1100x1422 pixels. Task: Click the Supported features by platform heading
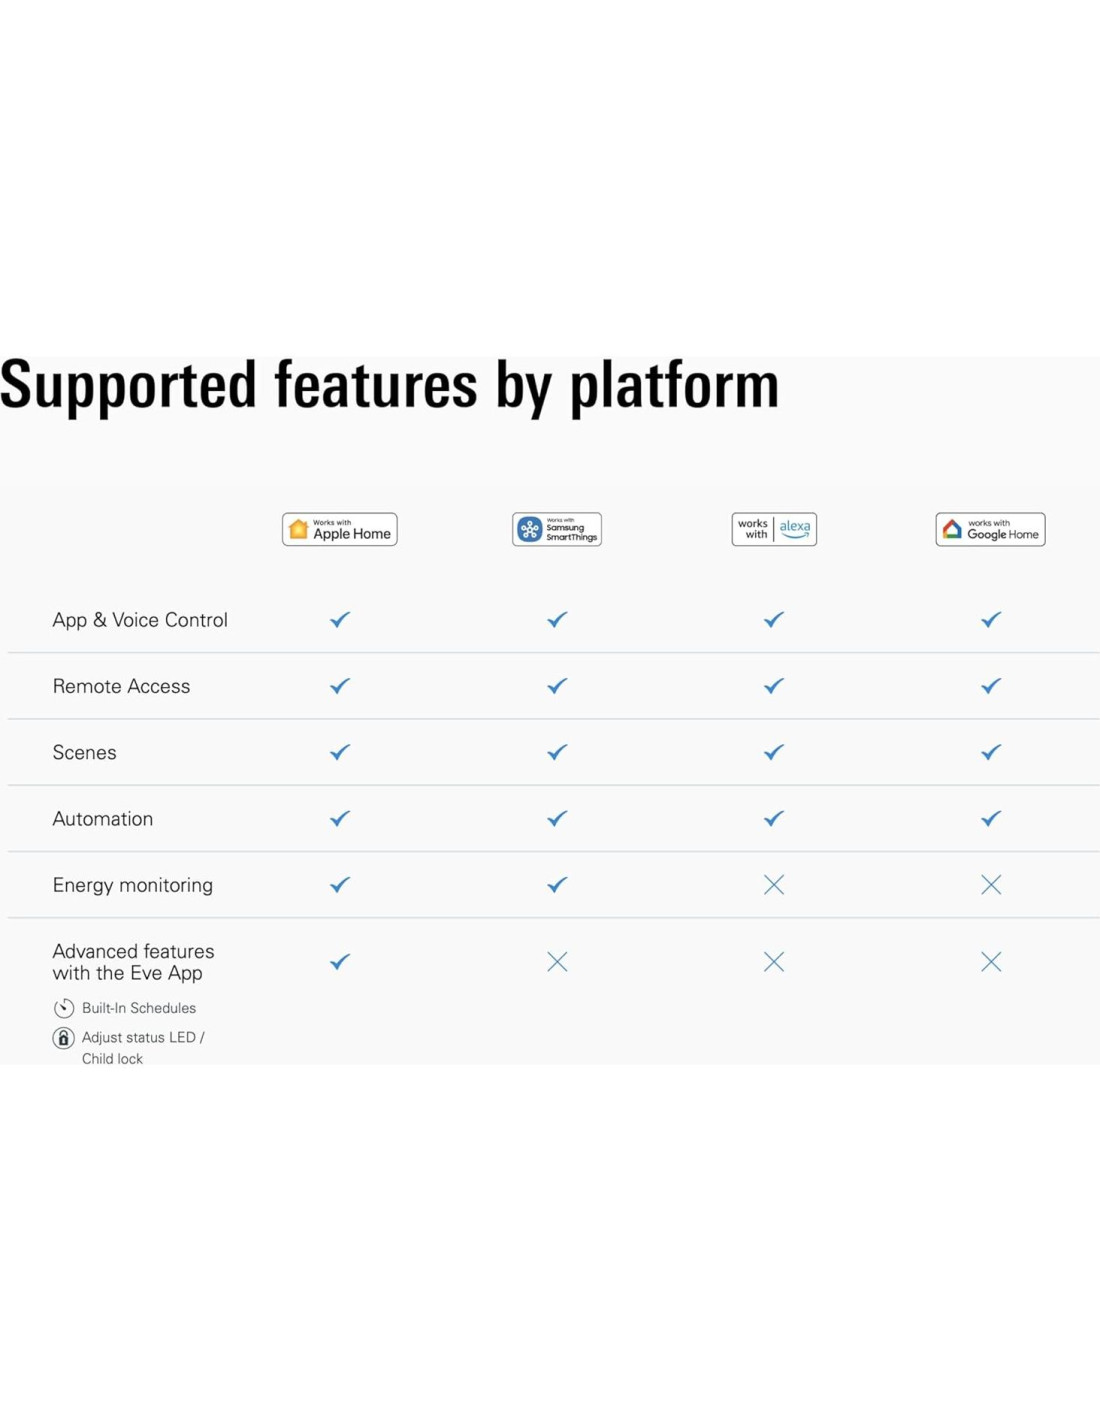tap(389, 386)
